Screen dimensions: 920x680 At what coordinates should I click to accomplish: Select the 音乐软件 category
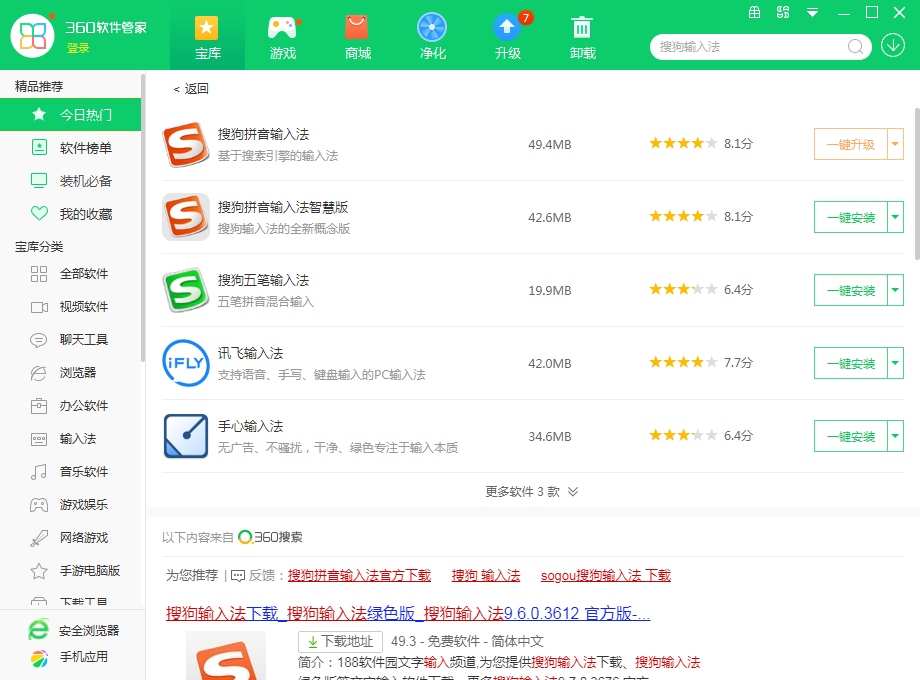[x=70, y=471]
